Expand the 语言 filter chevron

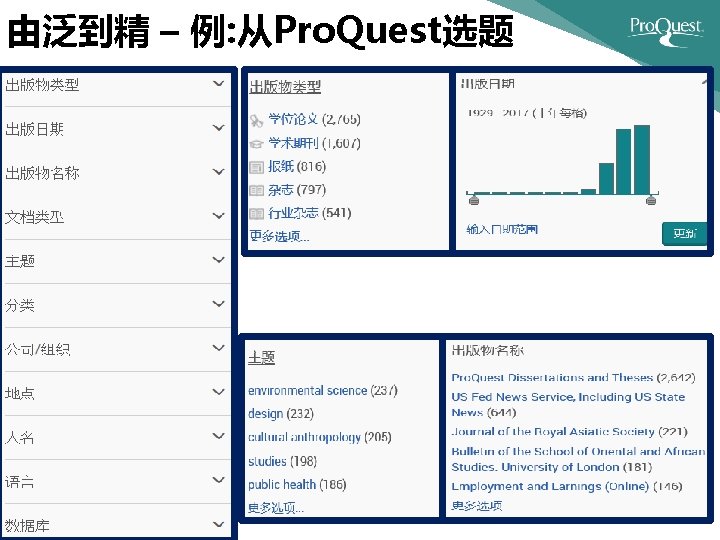pyautogui.click(x=219, y=480)
